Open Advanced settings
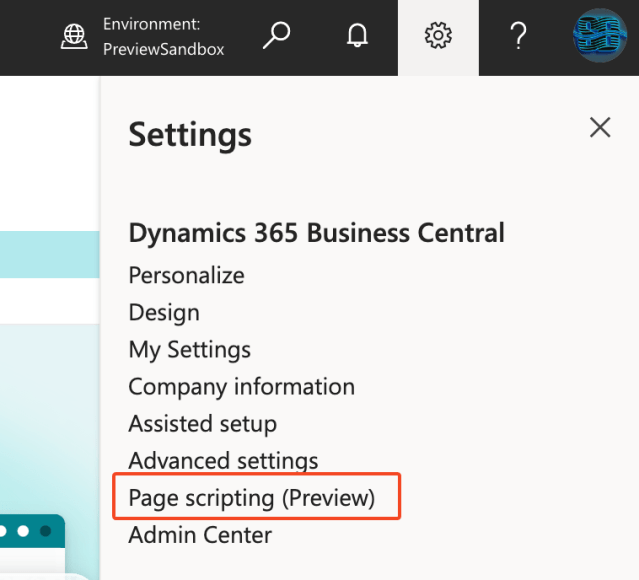This screenshot has height=580, width=639. coord(223,461)
